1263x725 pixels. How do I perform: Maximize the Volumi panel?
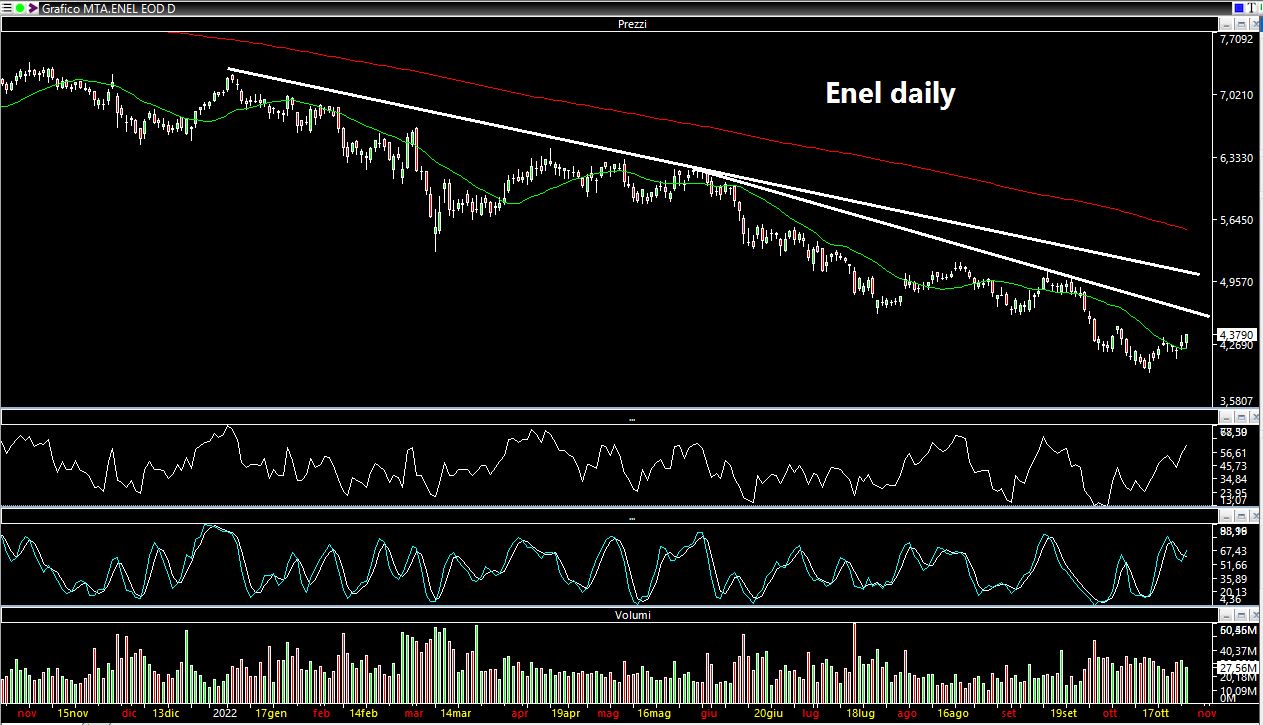pos(1240,614)
